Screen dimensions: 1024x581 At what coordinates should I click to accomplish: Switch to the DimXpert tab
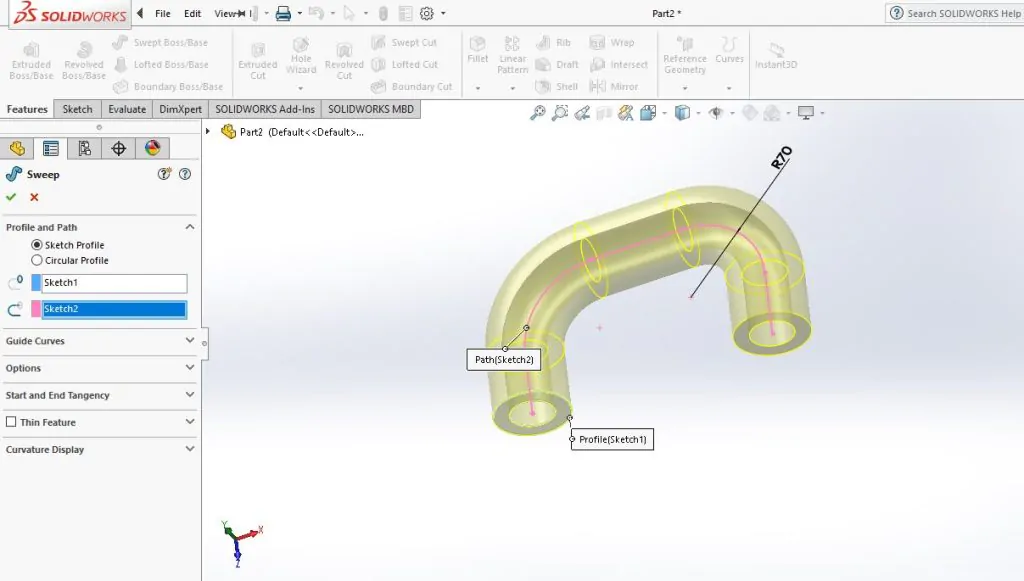(x=180, y=109)
